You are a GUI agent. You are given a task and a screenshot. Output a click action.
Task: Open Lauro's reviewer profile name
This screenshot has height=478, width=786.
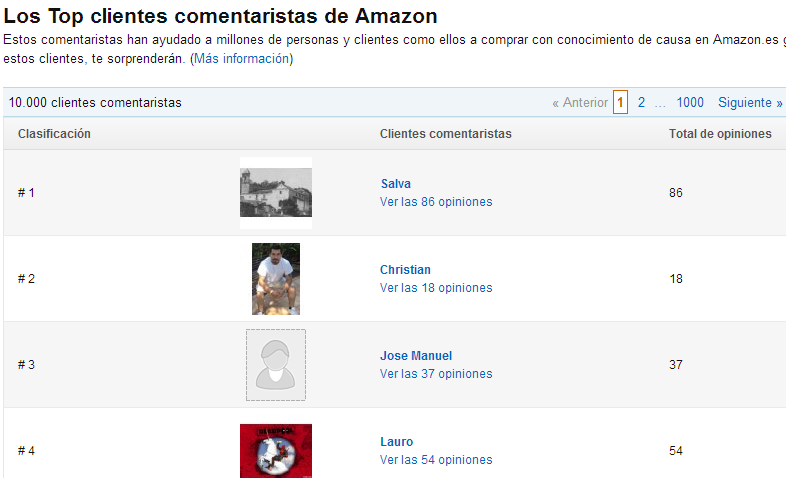click(397, 442)
